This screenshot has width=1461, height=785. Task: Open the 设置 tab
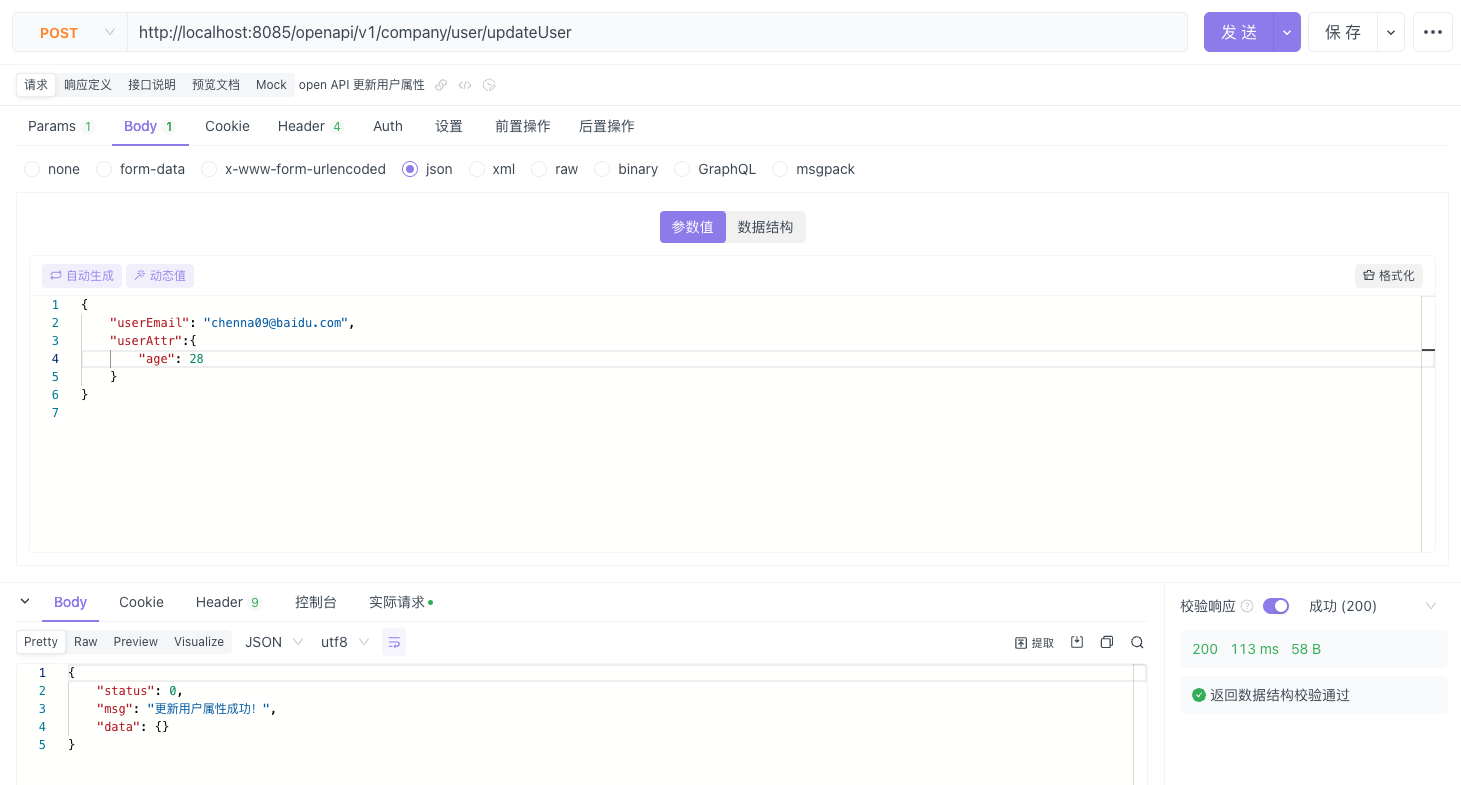449,126
